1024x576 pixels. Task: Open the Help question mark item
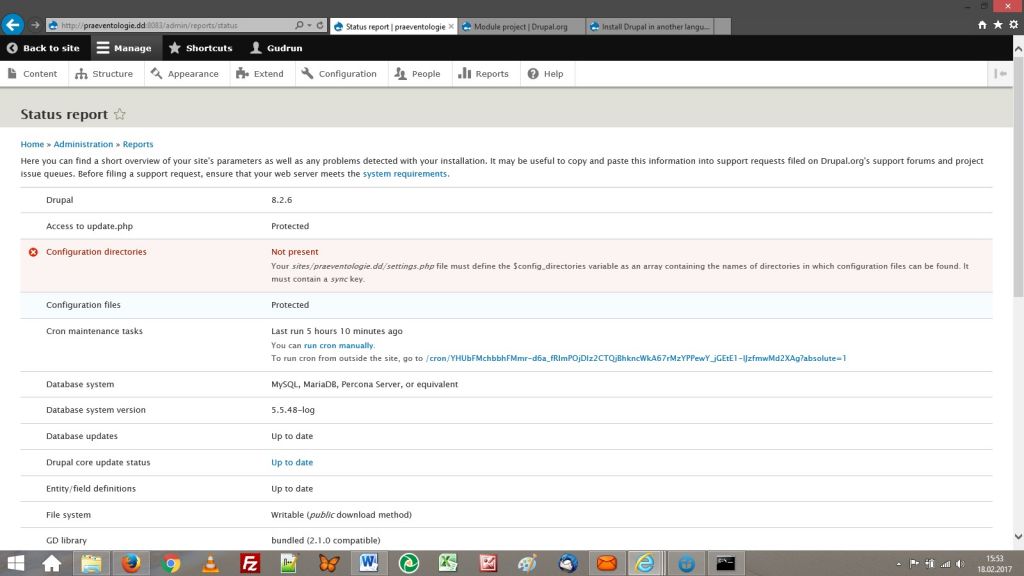click(546, 74)
